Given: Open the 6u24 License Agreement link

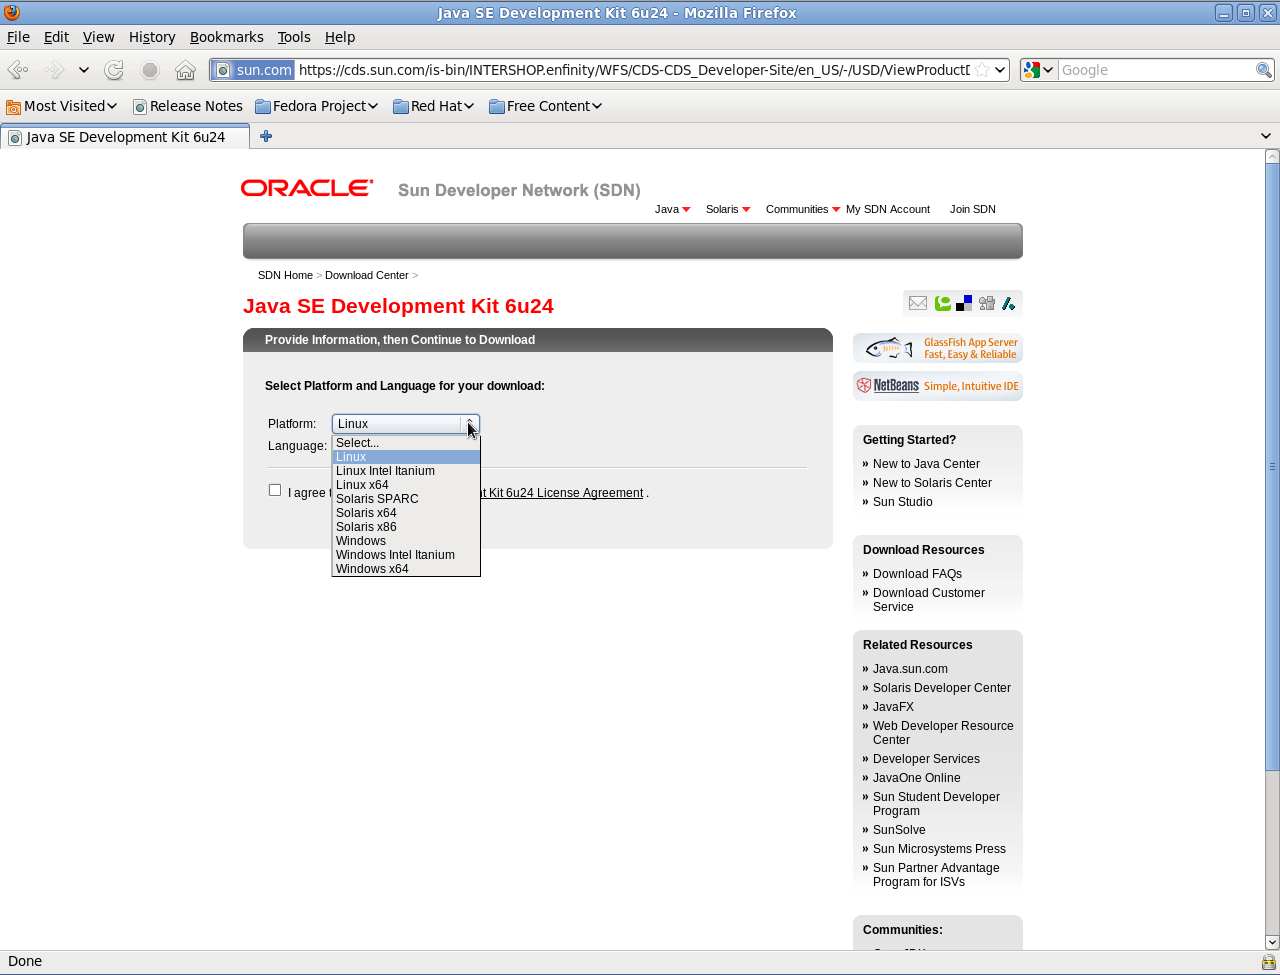Looking at the screenshot, I should 562,493.
